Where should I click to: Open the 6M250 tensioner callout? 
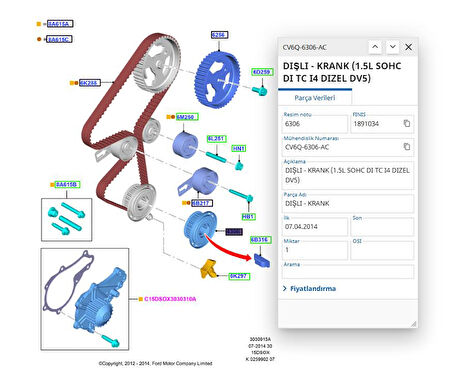coord(187,117)
